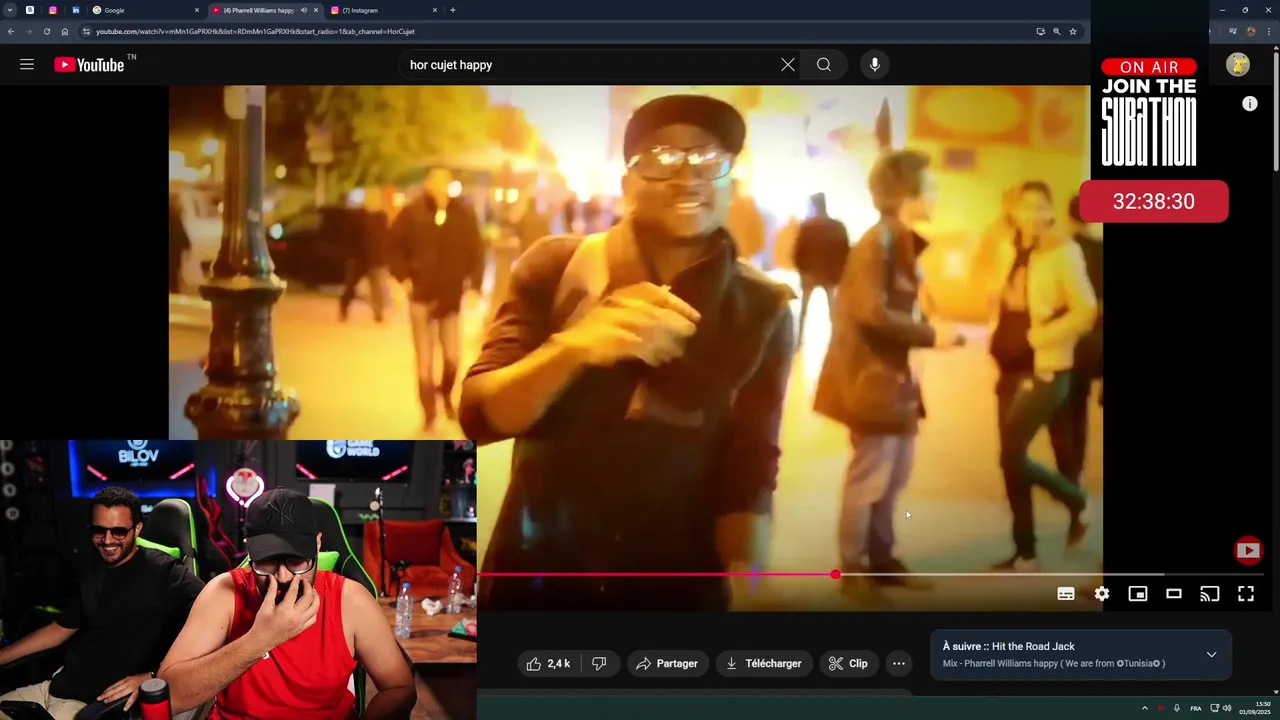This screenshot has height=720, width=1280.
Task: Seek using the red progress bar handle
Action: (x=835, y=575)
